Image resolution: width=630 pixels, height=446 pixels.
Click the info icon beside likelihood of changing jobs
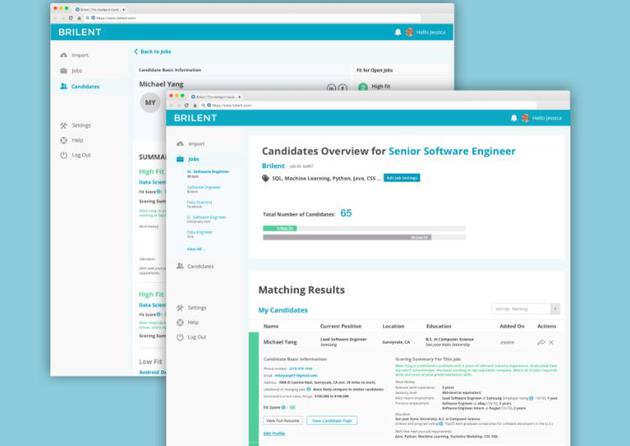coord(309,389)
